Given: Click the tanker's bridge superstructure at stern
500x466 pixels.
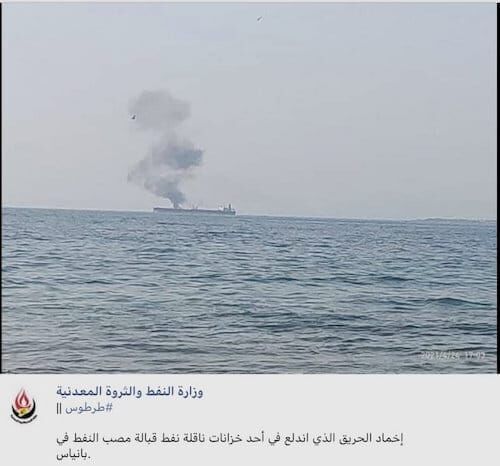Looking at the screenshot, I should click(x=228, y=208).
